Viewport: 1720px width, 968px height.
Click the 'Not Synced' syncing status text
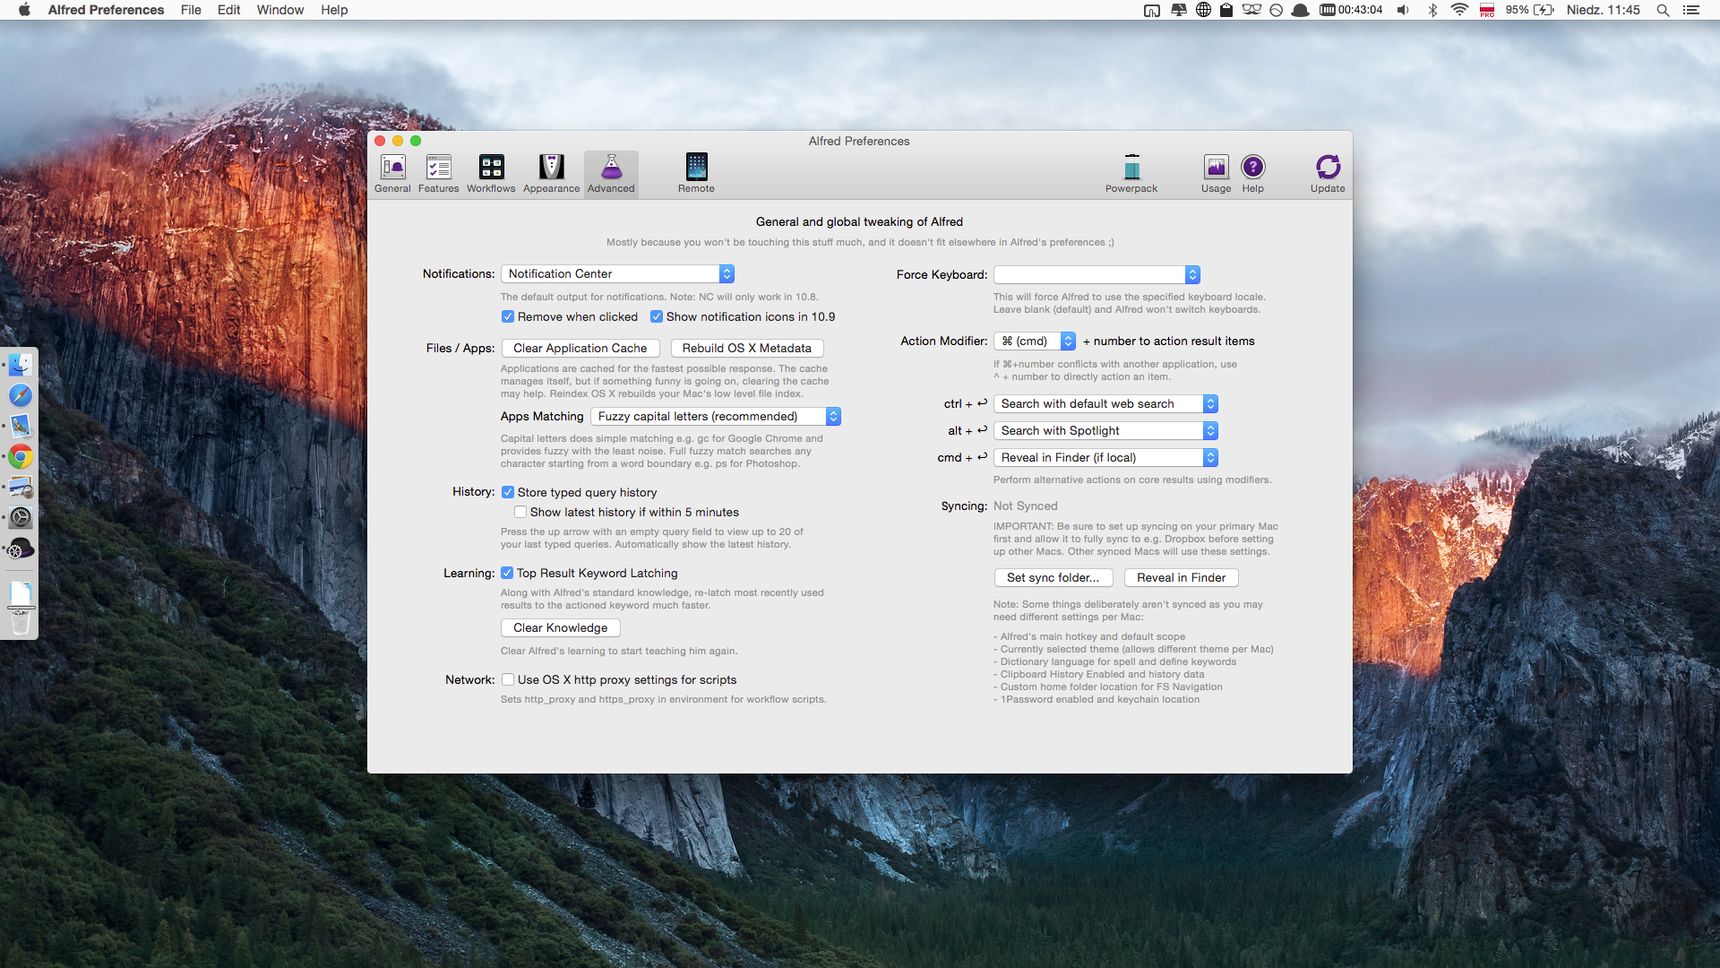(x=1025, y=506)
